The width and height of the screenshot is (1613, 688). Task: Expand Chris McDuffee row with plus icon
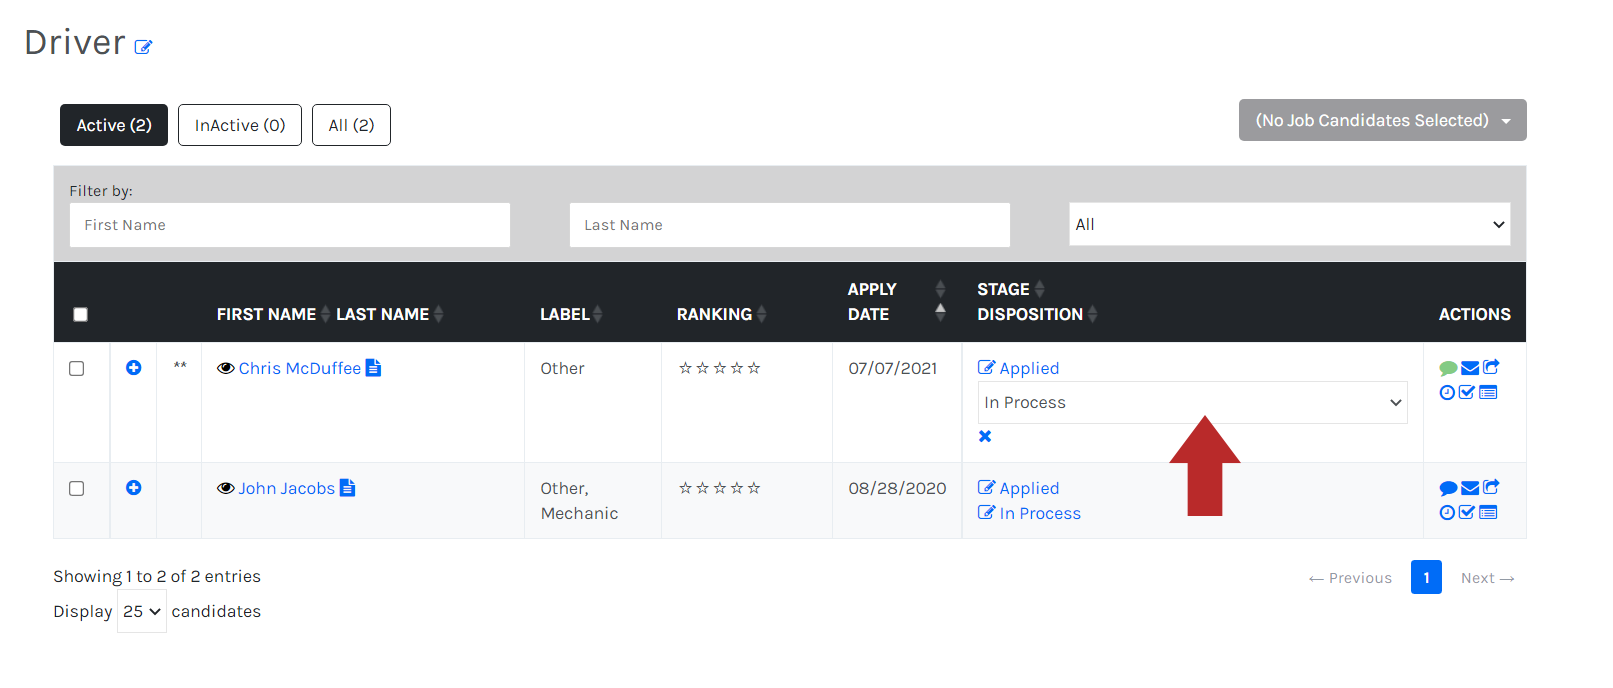(x=133, y=368)
